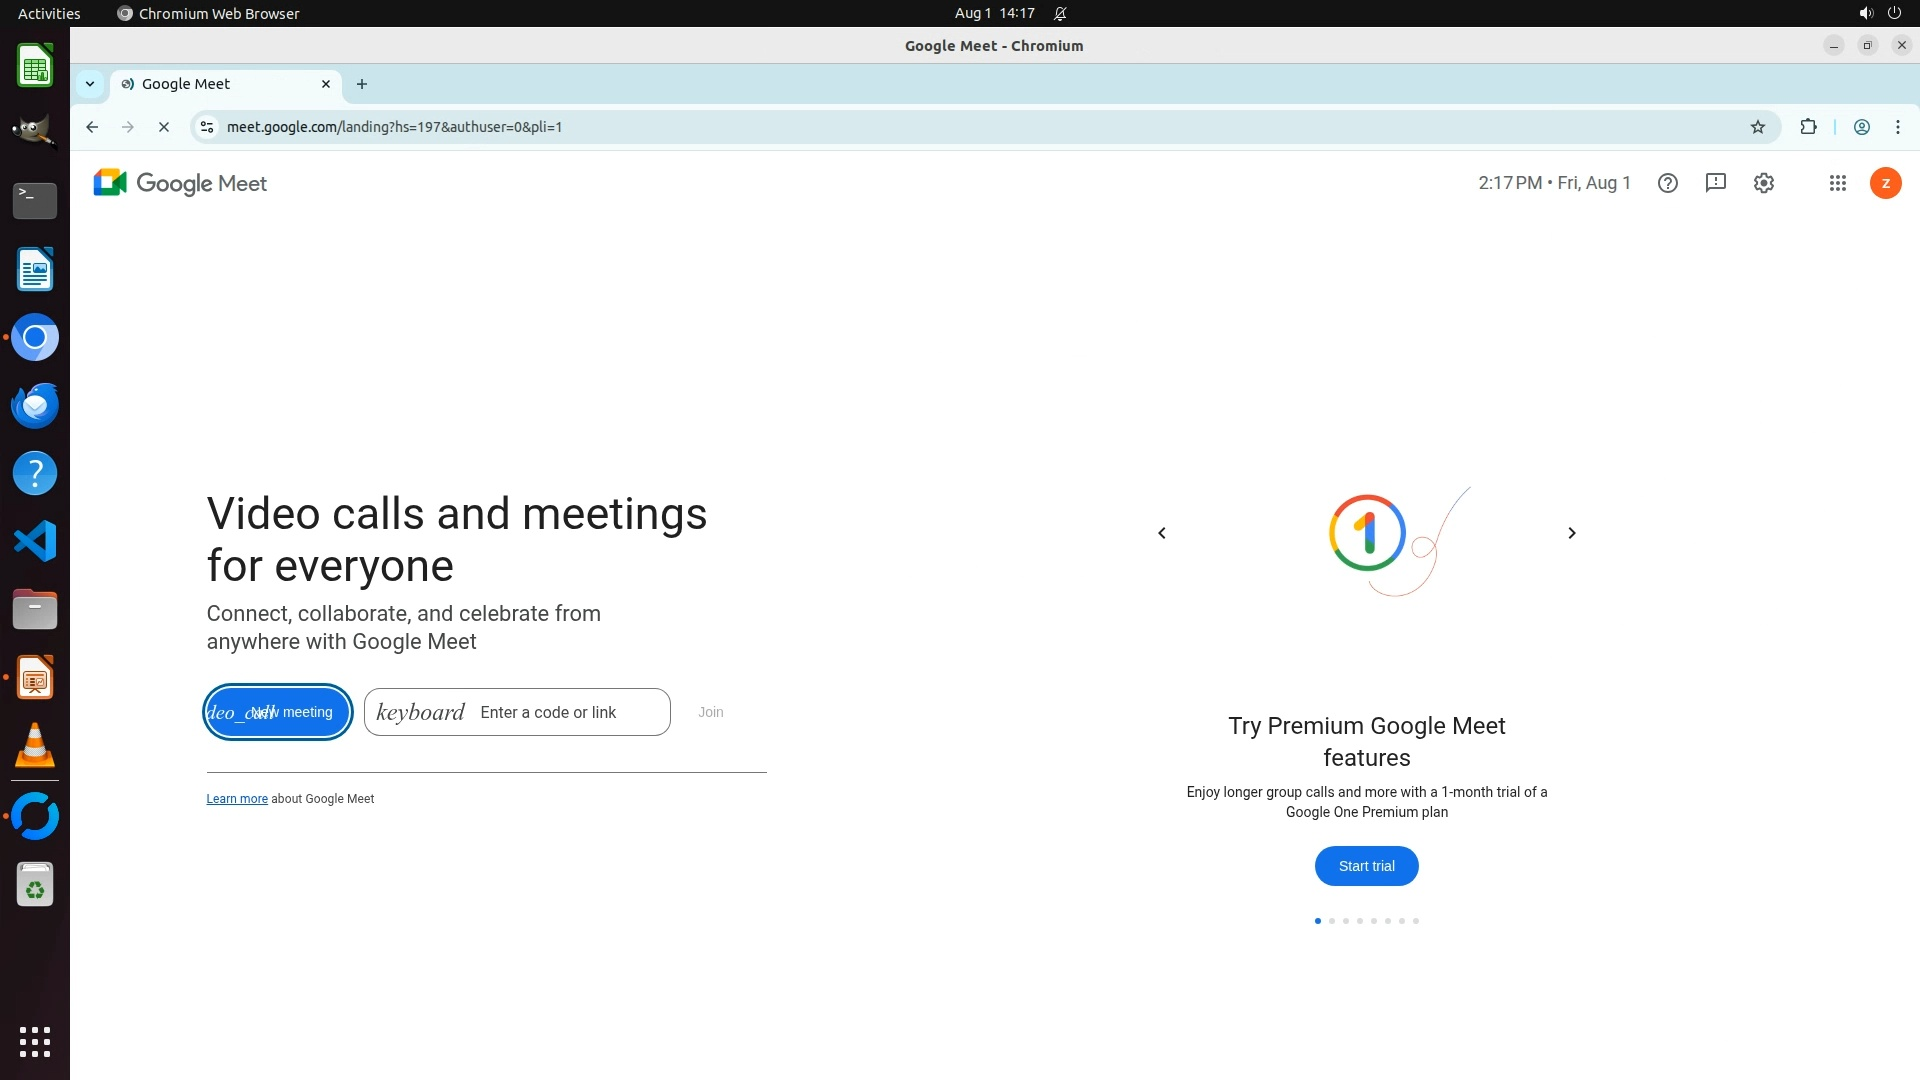This screenshot has width=1920, height=1080.
Task: Open the Help question mark icon
Action: click(x=1667, y=183)
